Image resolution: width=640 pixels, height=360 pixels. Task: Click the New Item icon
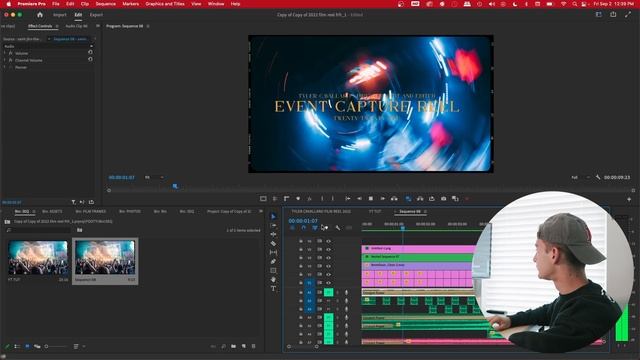point(244,346)
